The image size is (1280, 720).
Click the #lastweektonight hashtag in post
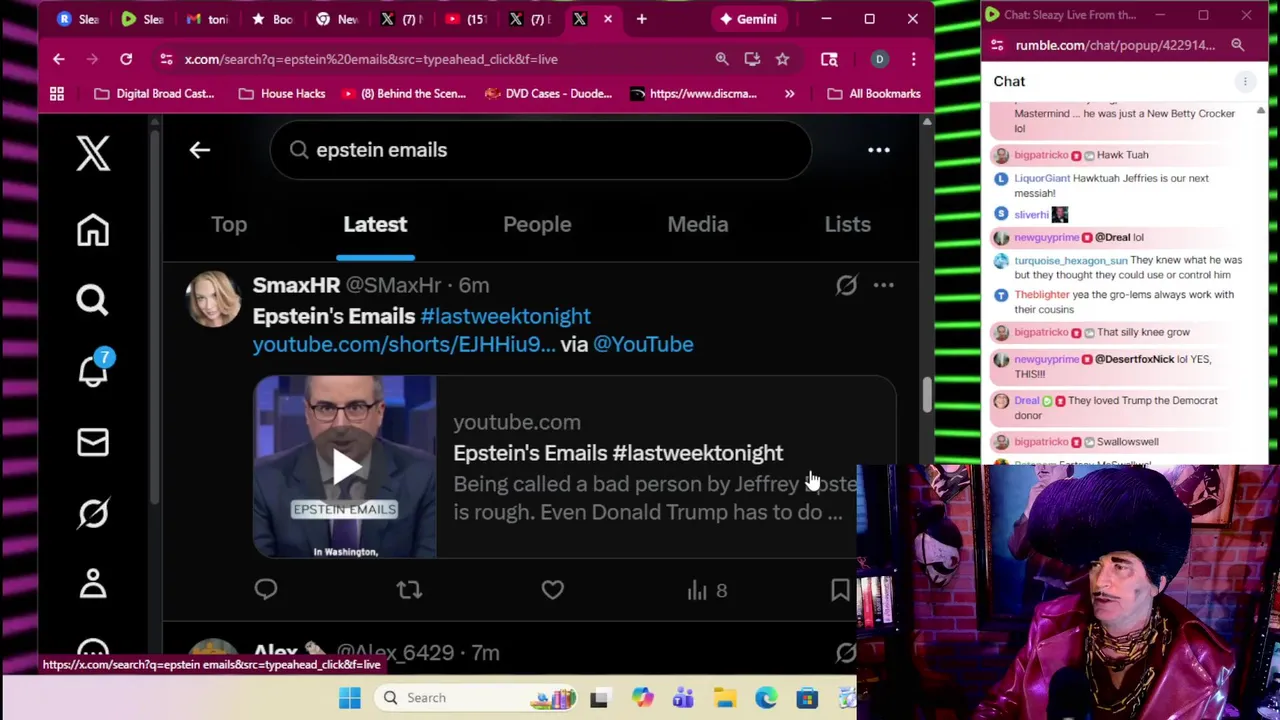coord(506,316)
